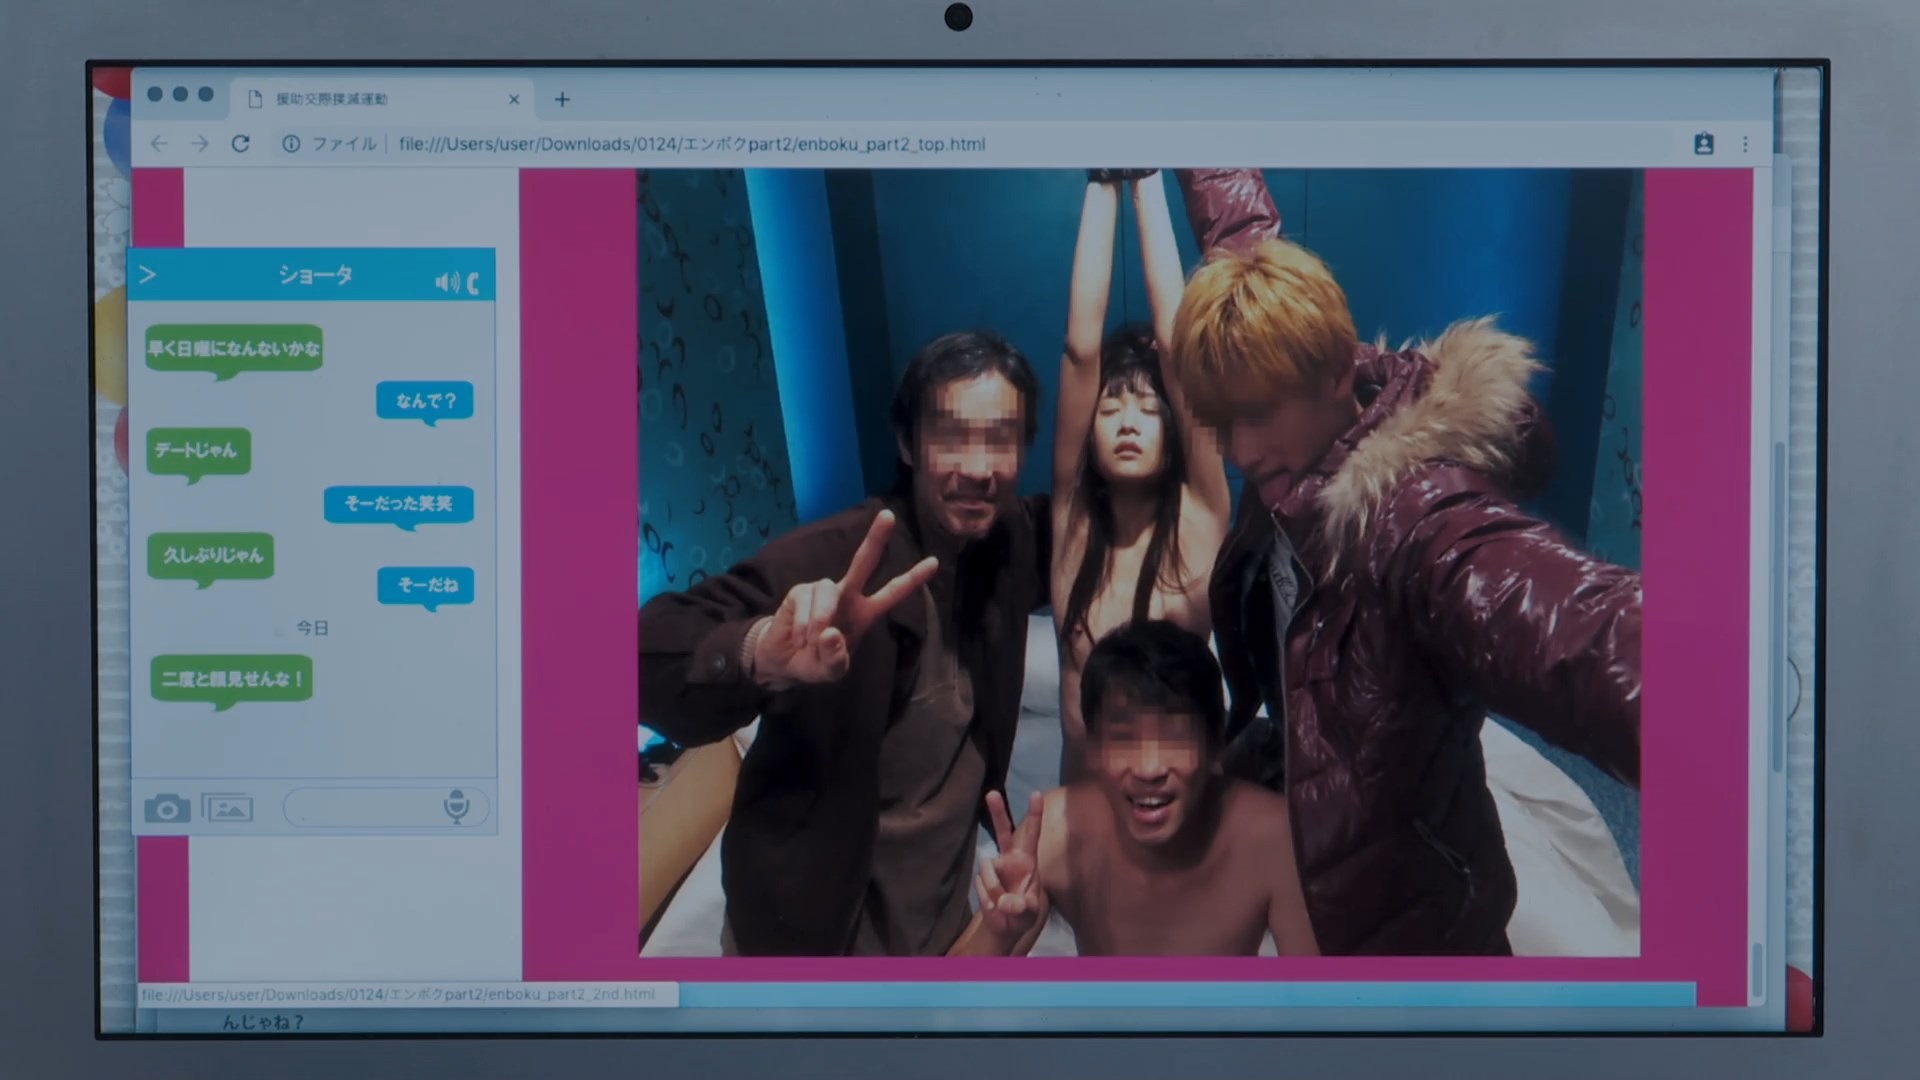The image size is (1920, 1080).
Task: Open the chat image gallery icon
Action: [227, 807]
